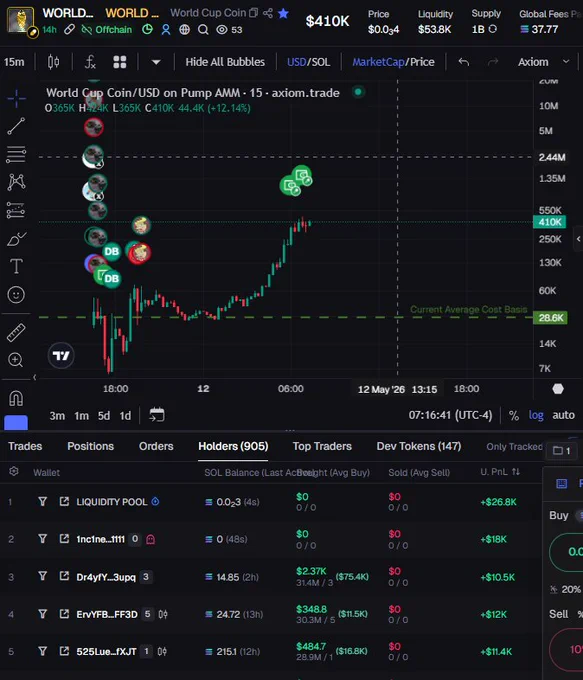583x680 pixels.
Task: Open the Top Traders tab
Action: [x=322, y=446]
